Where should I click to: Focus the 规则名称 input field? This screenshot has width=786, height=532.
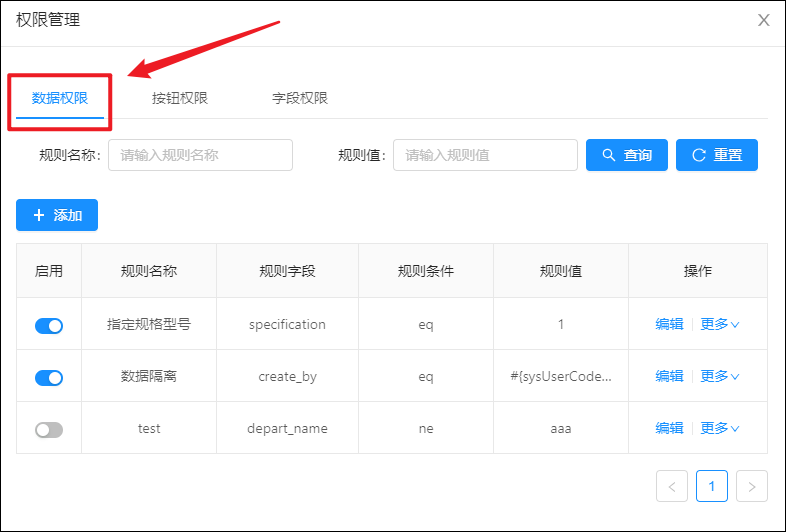201,155
